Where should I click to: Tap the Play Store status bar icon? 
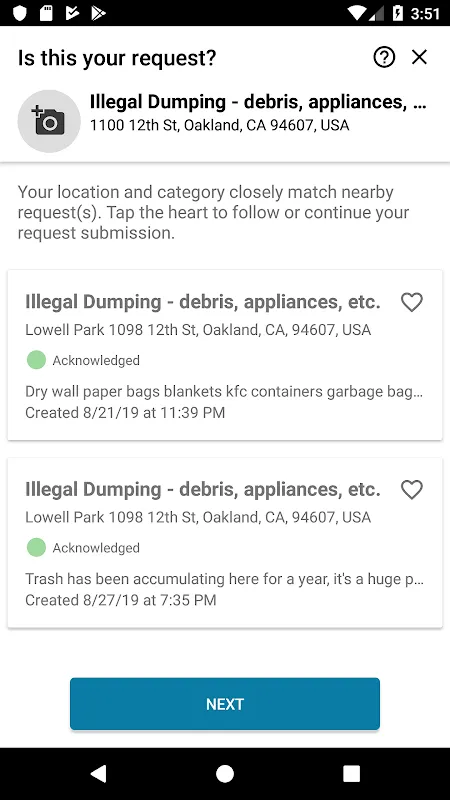pos(98,13)
